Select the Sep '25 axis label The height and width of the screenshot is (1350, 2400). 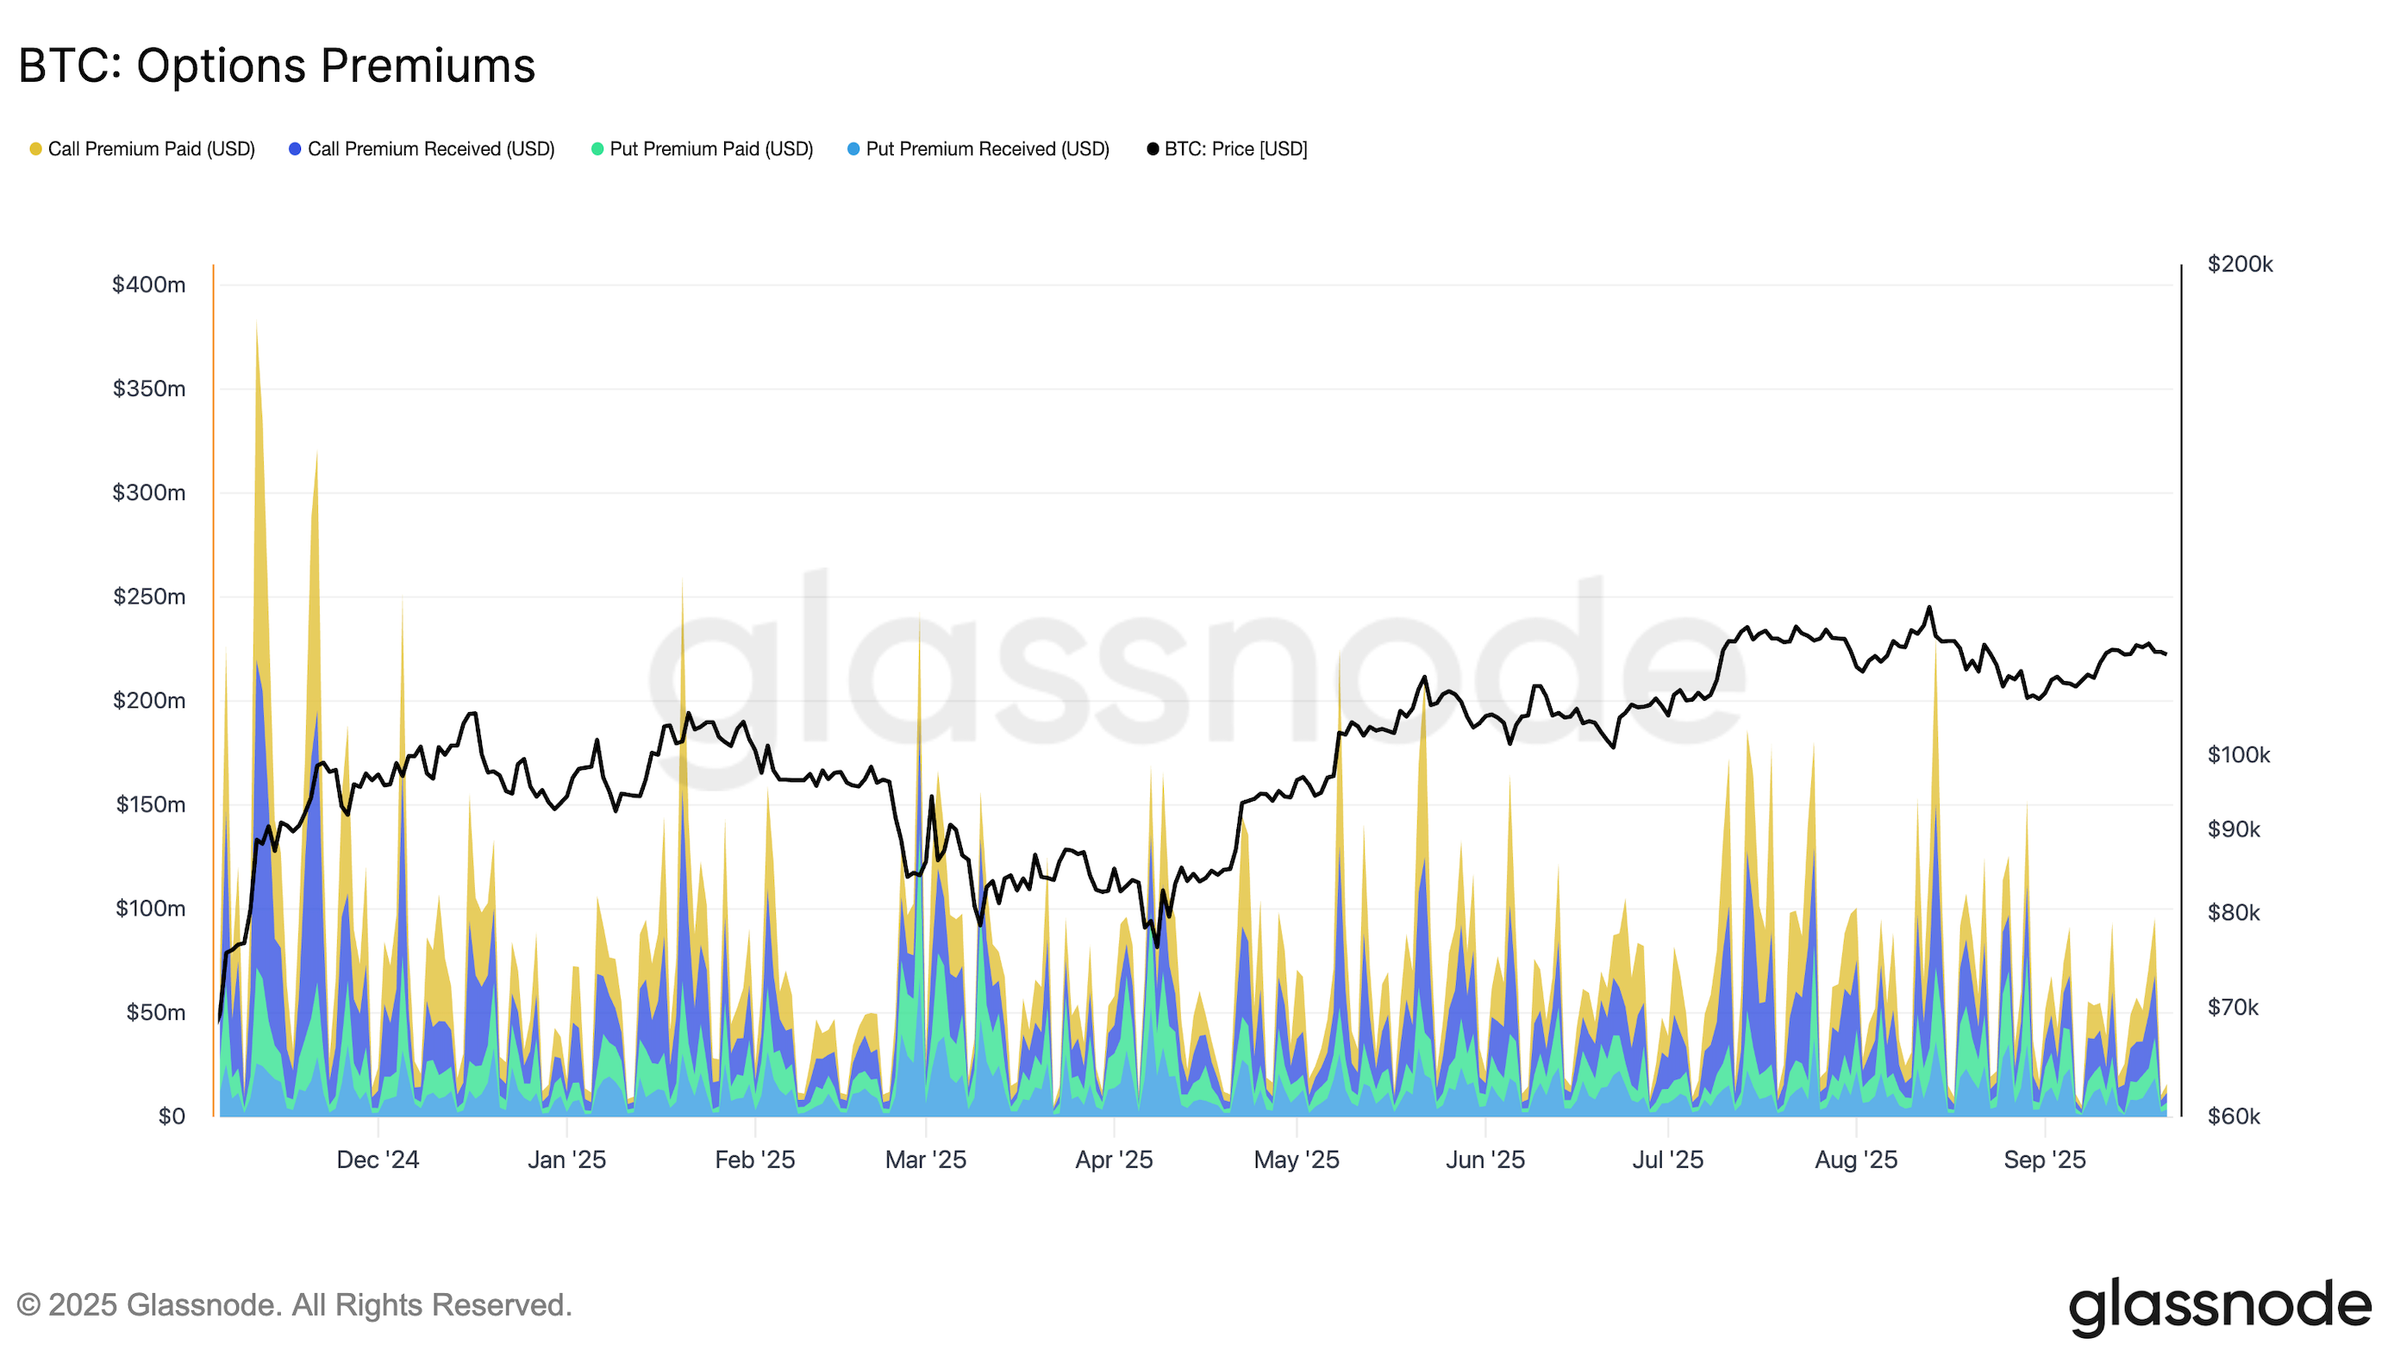point(2045,1160)
